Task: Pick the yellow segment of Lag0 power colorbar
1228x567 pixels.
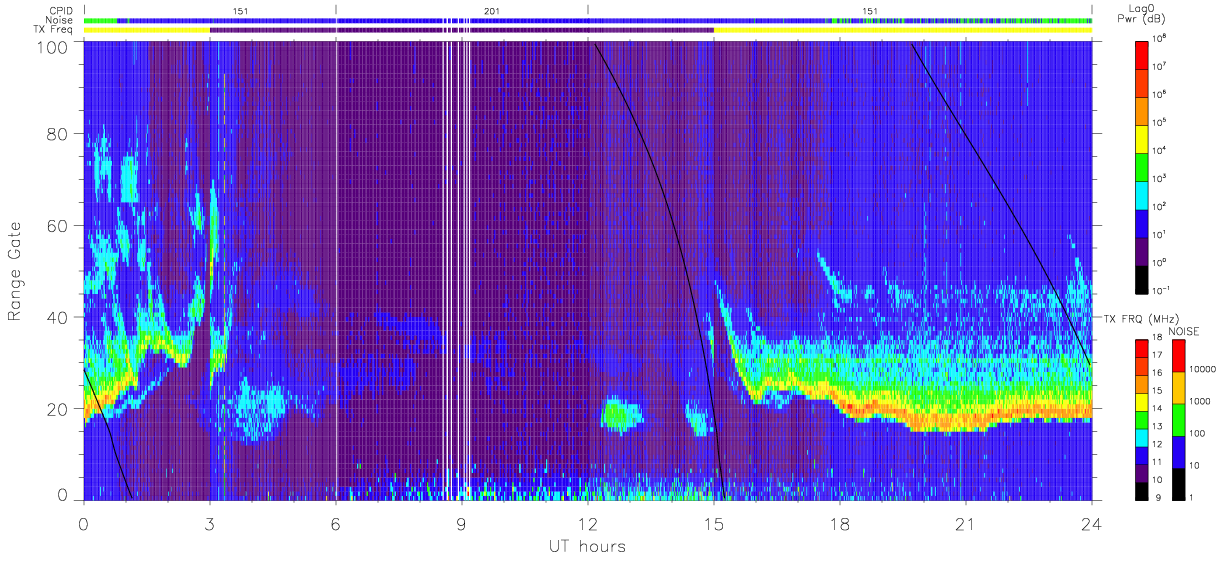Action: [1143, 137]
